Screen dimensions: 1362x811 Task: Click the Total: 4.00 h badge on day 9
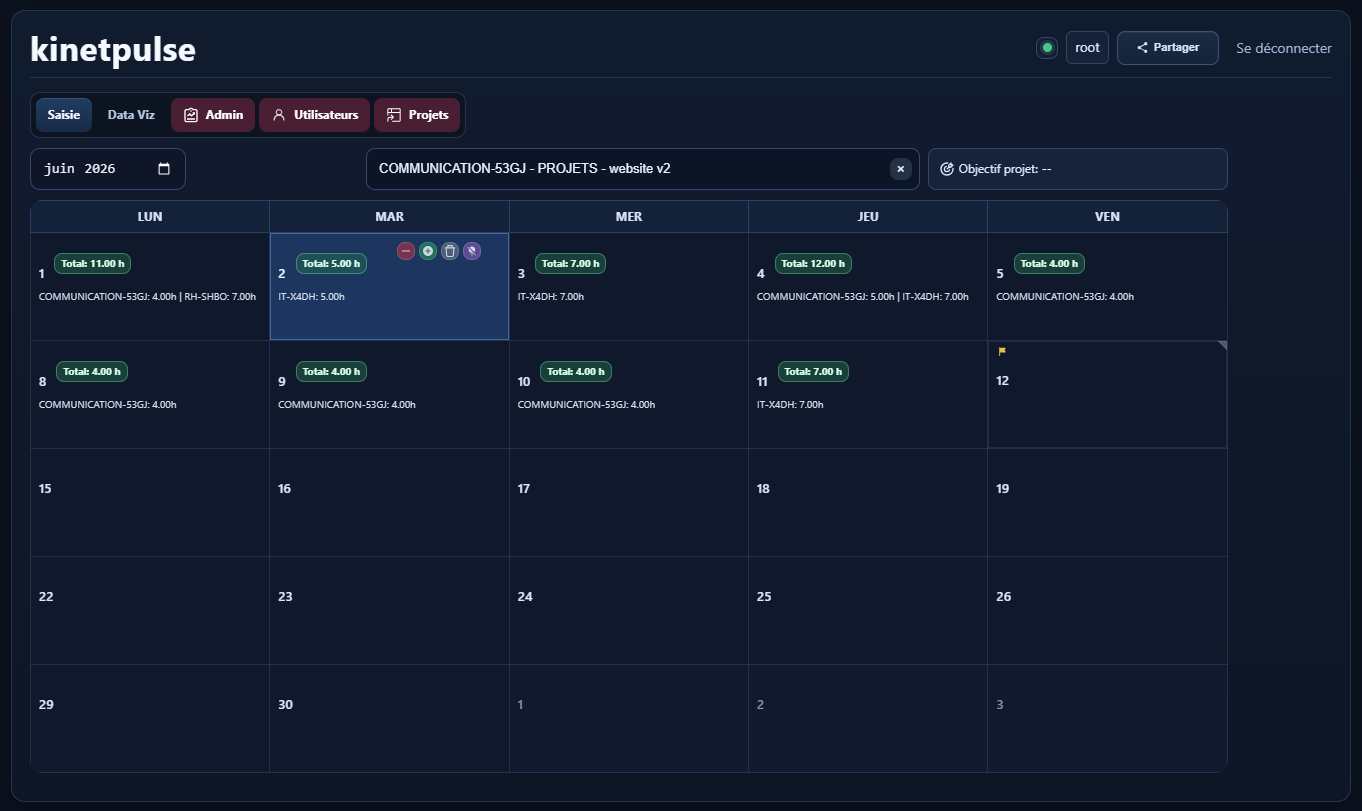point(331,371)
